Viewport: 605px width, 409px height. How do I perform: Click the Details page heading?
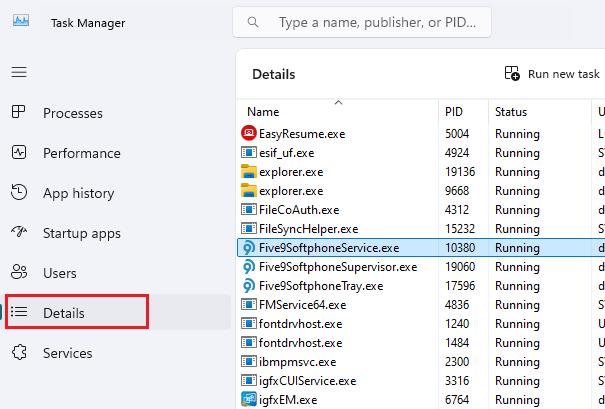coord(274,74)
